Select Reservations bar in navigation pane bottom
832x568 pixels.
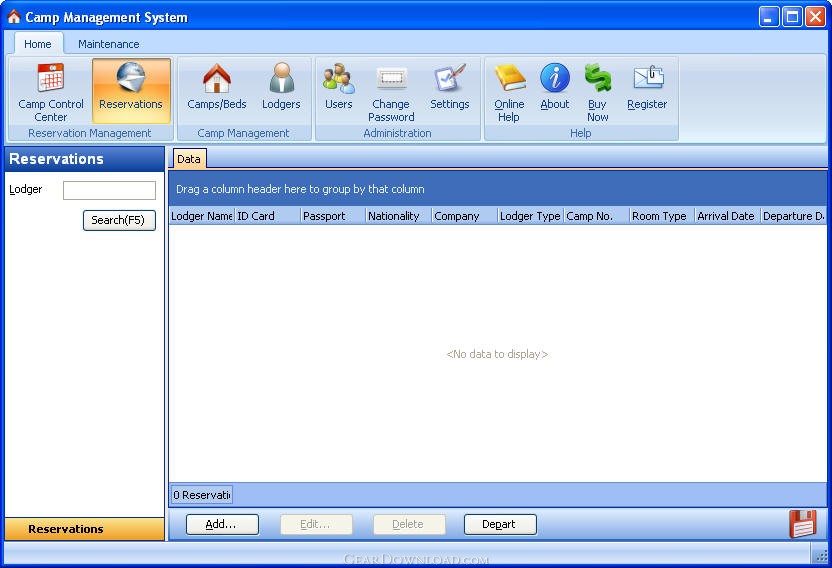[84, 529]
